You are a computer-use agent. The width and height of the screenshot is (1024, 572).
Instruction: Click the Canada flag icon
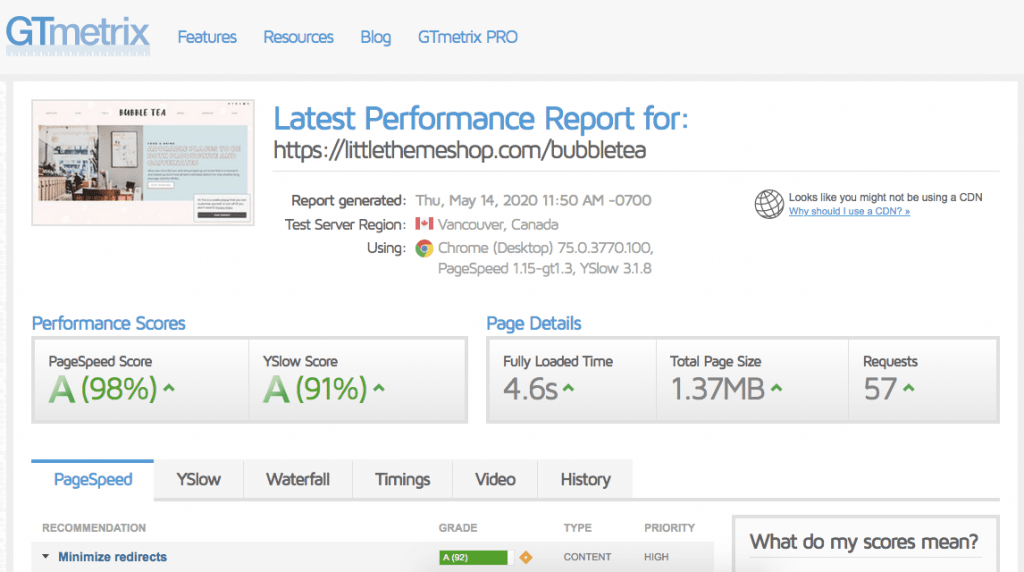pos(424,224)
